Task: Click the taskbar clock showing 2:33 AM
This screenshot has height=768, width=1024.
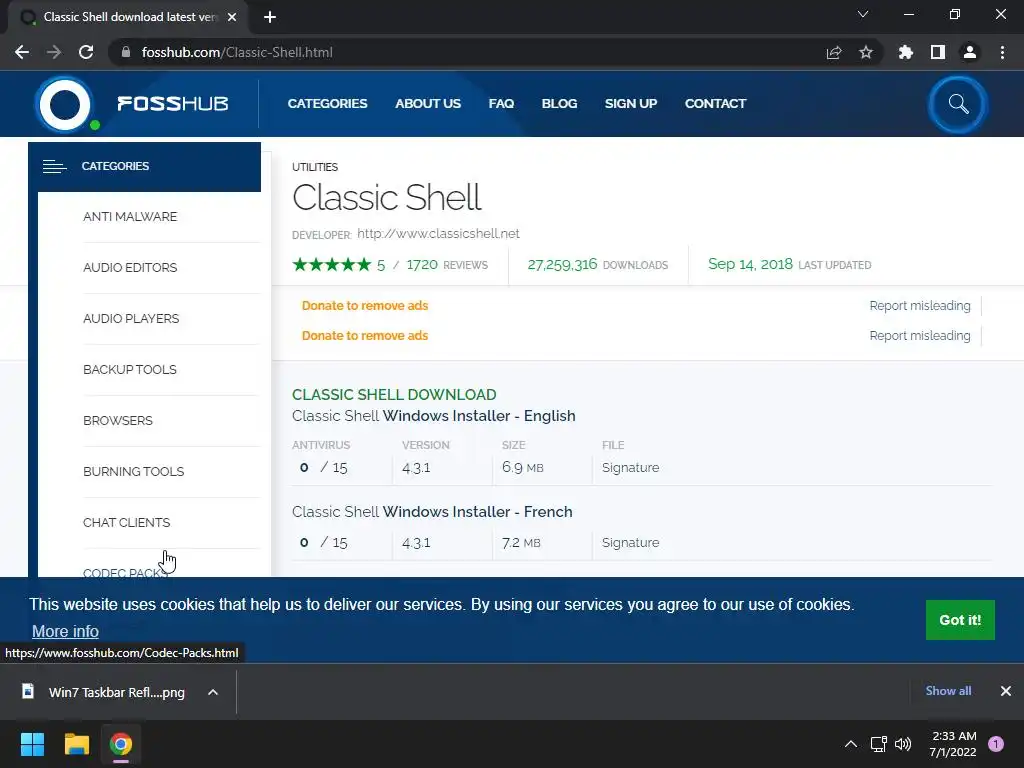Action: click(x=953, y=744)
